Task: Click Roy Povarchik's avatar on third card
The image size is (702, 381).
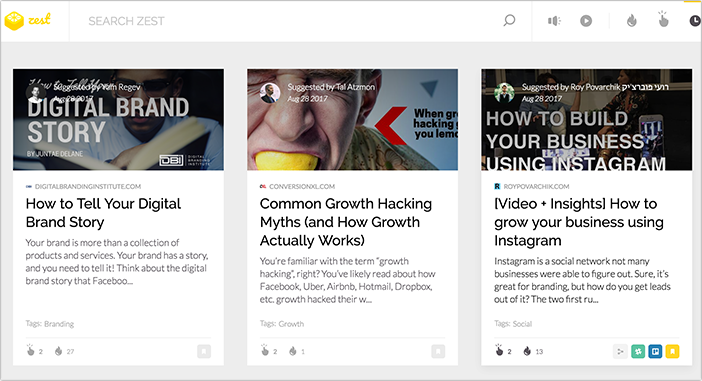Action: coord(504,93)
